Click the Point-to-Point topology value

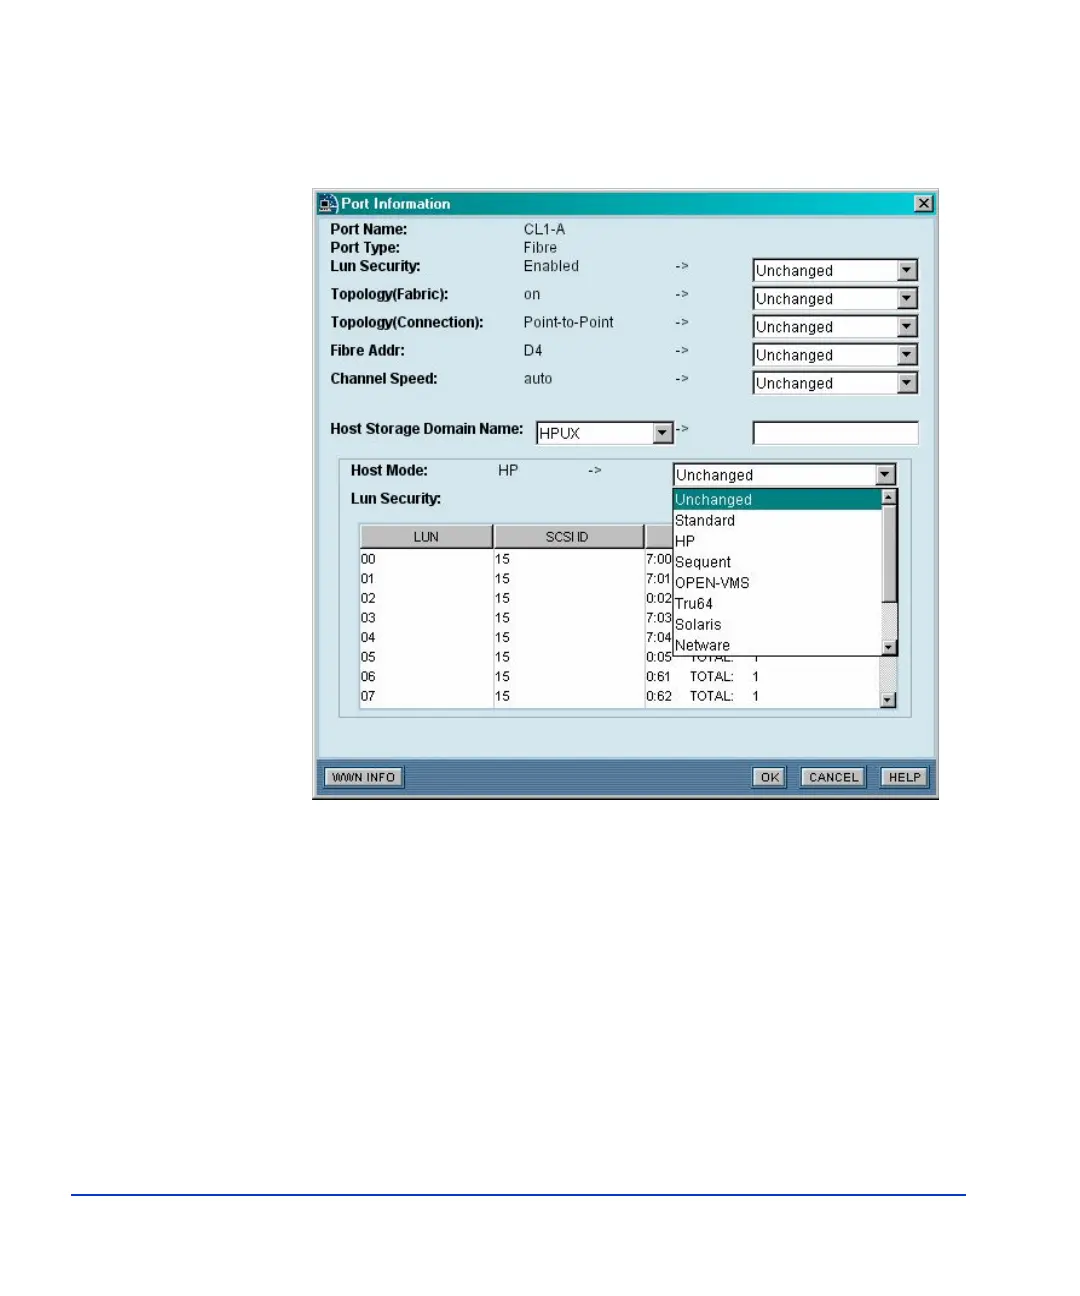(x=568, y=322)
